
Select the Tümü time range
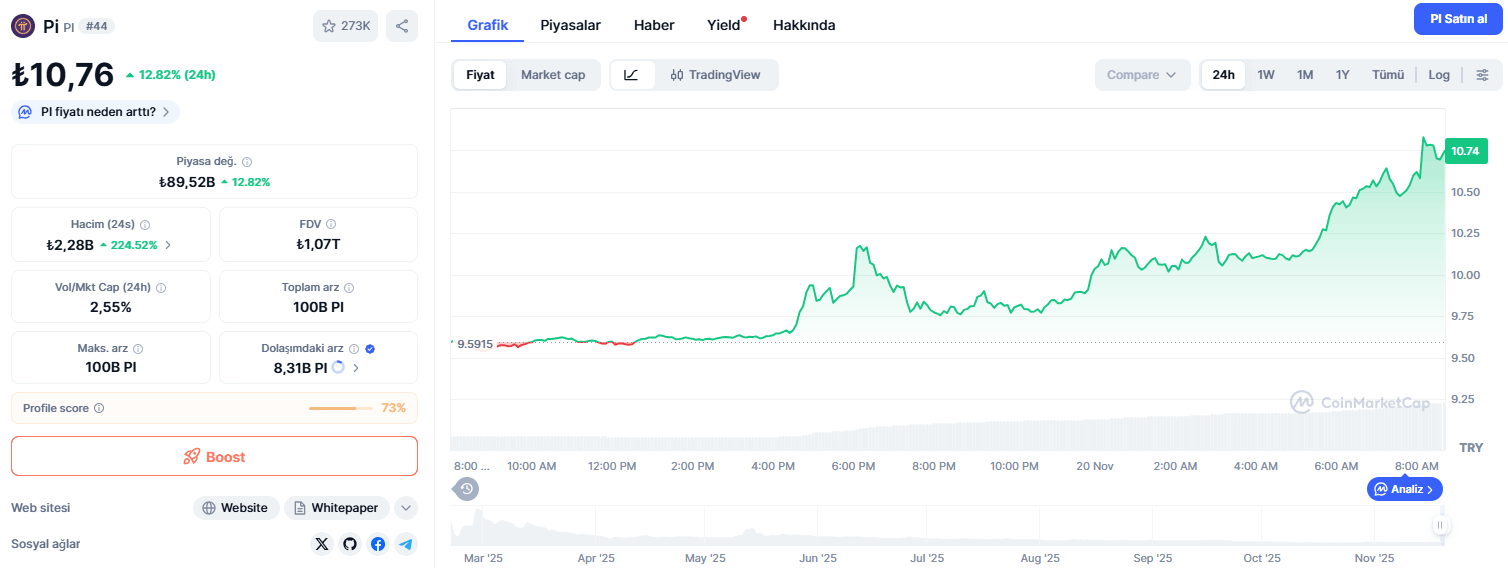point(1388,75)
